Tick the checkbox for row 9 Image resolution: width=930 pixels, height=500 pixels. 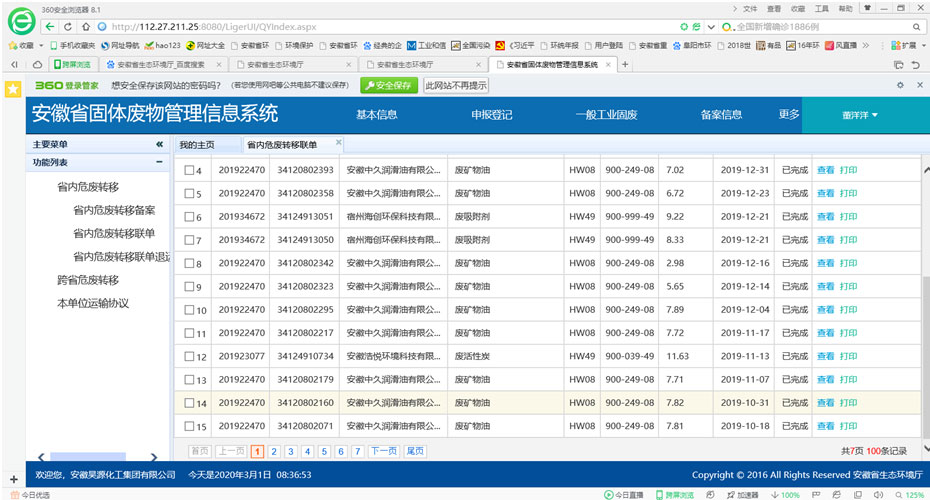(x=189, y=287)
